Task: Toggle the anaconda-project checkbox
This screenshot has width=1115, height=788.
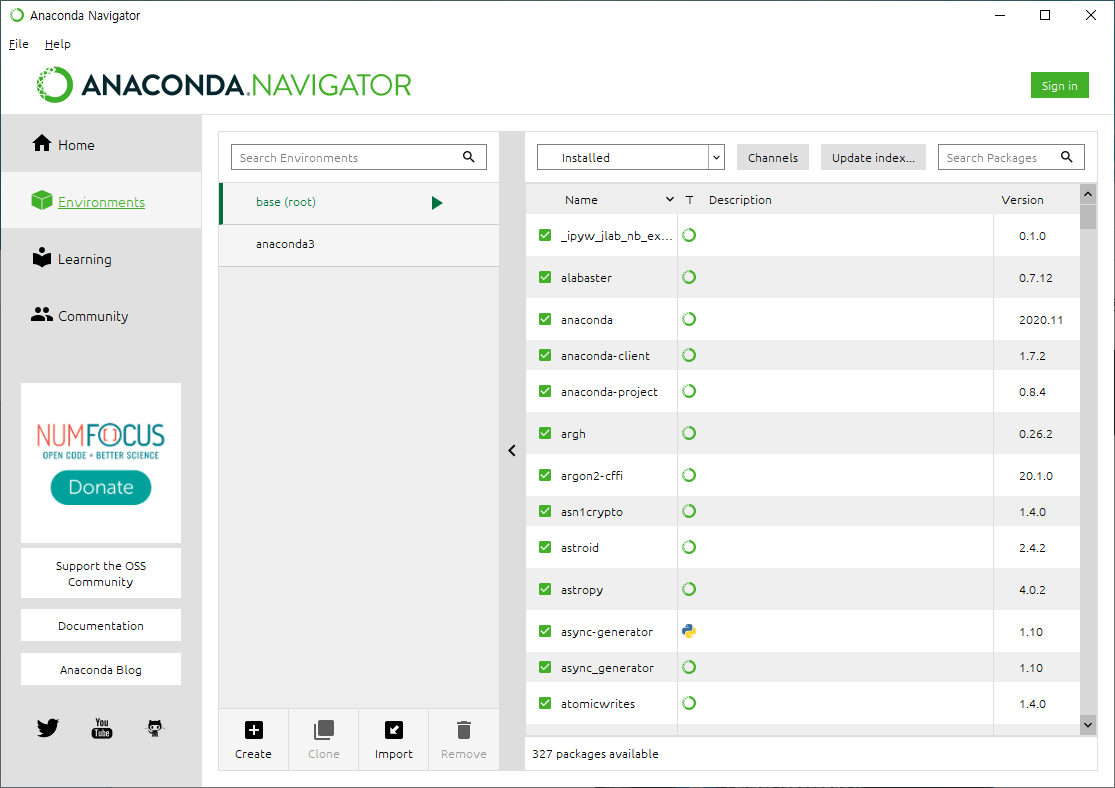Action: (545, 391)
